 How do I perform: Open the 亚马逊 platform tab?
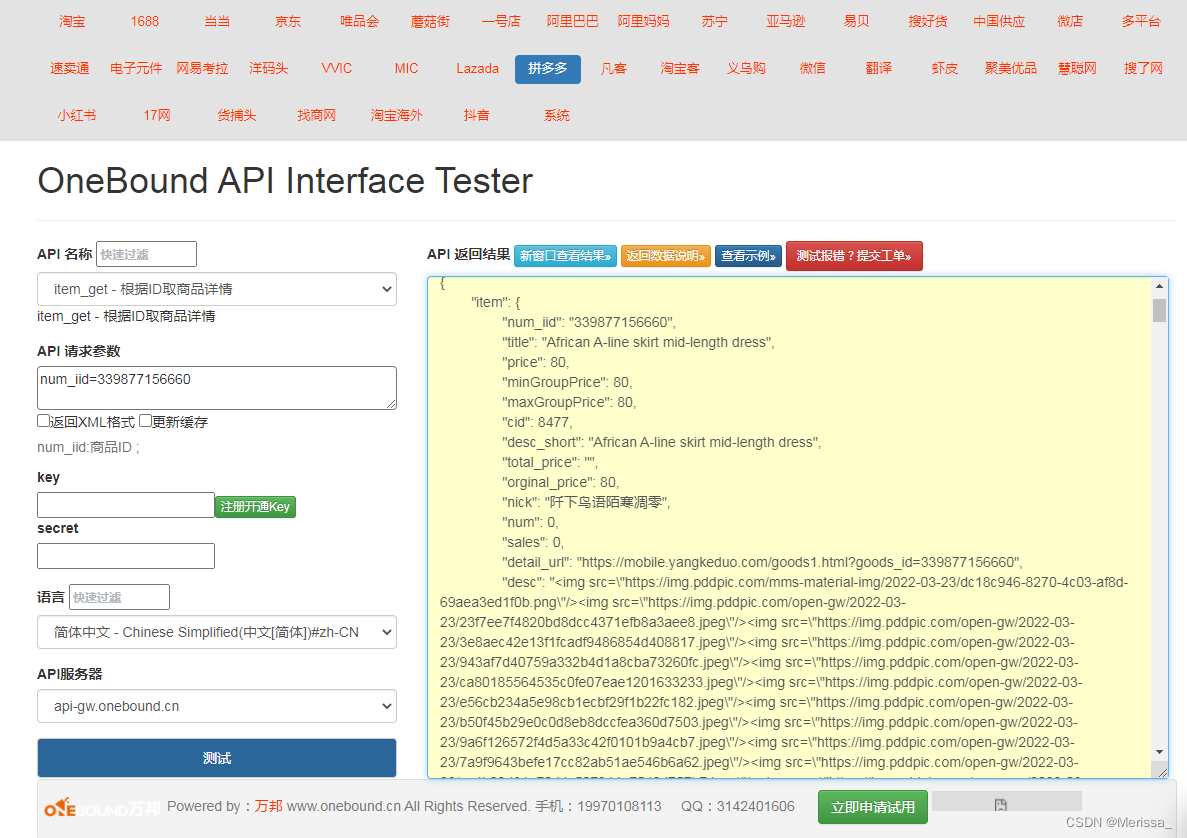(x=785, y=21)
